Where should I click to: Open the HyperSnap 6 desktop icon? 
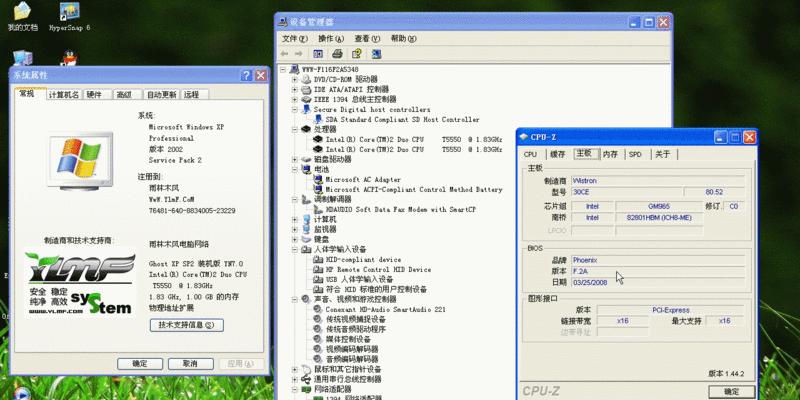click(69, 17)
